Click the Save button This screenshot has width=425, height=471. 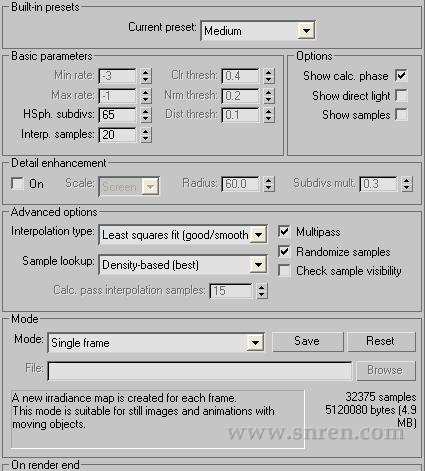point(307,341)
